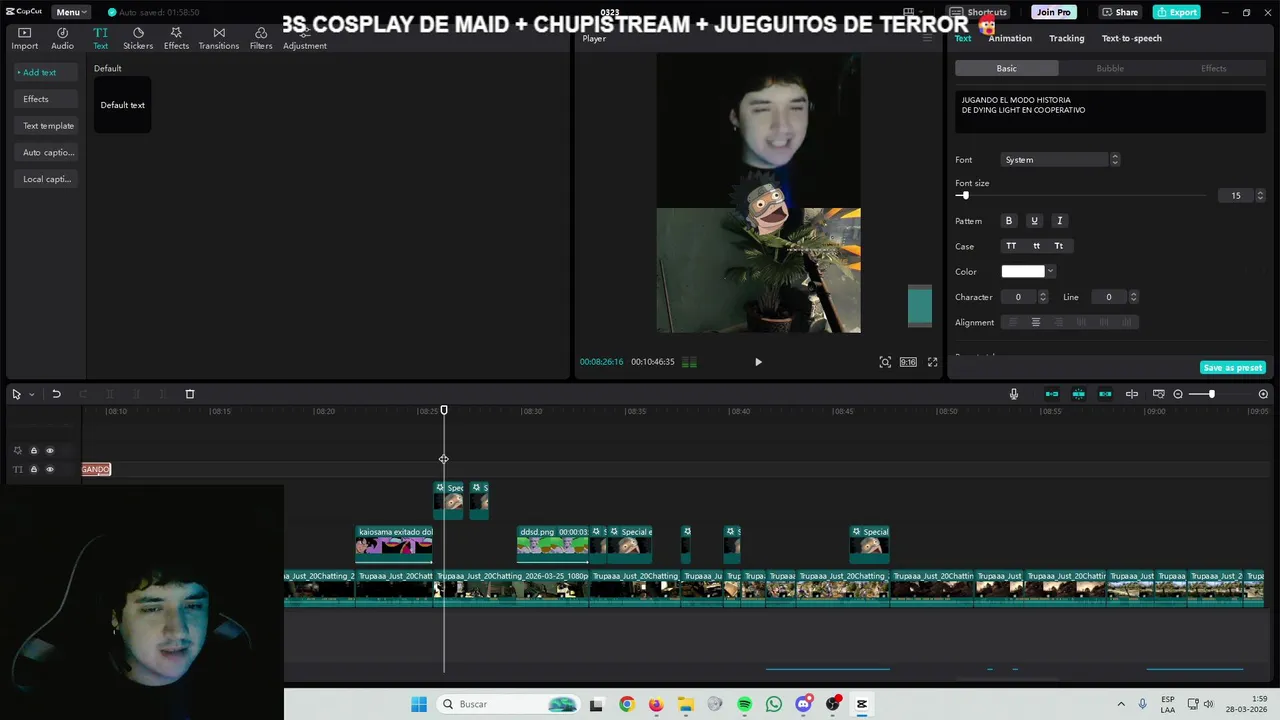Set text case to all uppercase TT
Viewport: 1280px width, 720px height.
(1011, 246)
